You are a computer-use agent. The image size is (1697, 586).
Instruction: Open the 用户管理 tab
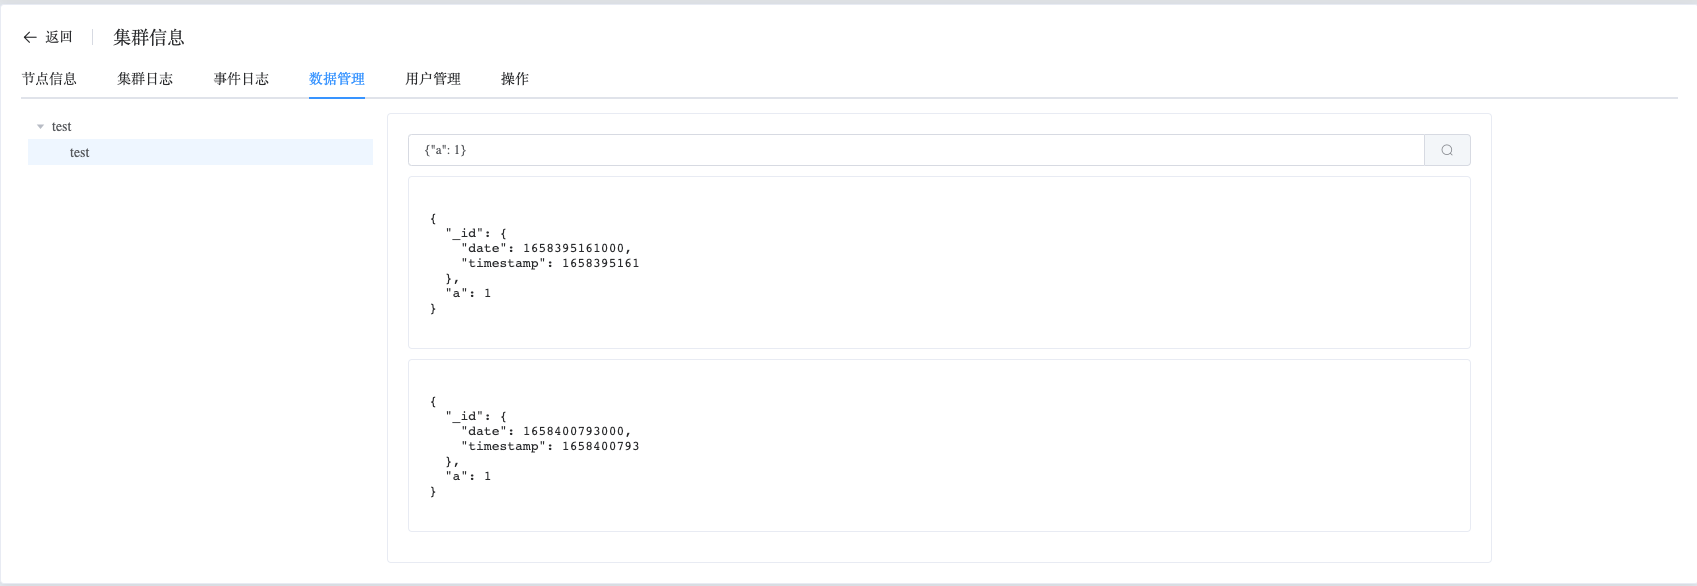[433, 79]
